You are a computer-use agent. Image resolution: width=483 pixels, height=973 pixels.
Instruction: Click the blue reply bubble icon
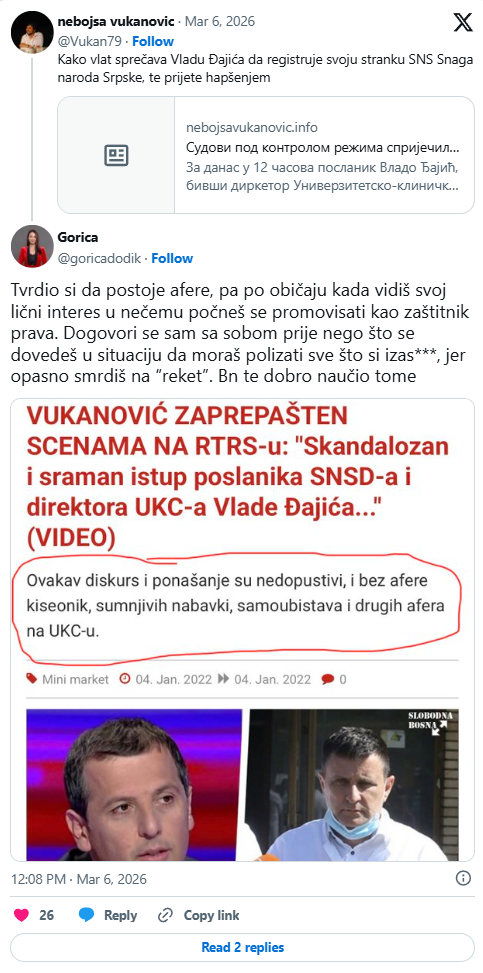pyautogui.click(x=86, y=915)
